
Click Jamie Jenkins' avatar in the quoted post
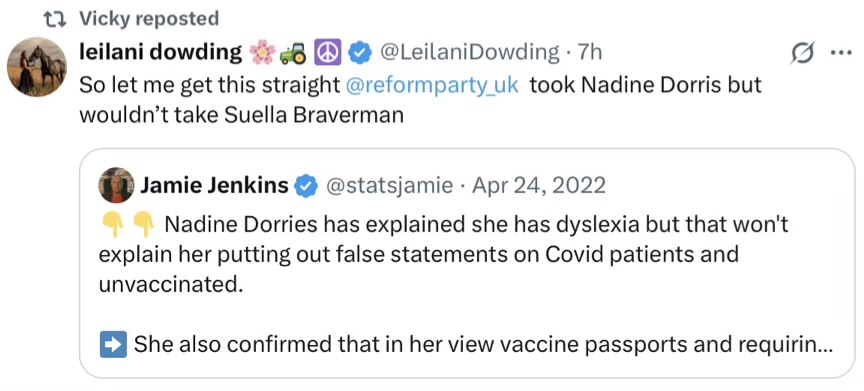click(x=116, y=186)
